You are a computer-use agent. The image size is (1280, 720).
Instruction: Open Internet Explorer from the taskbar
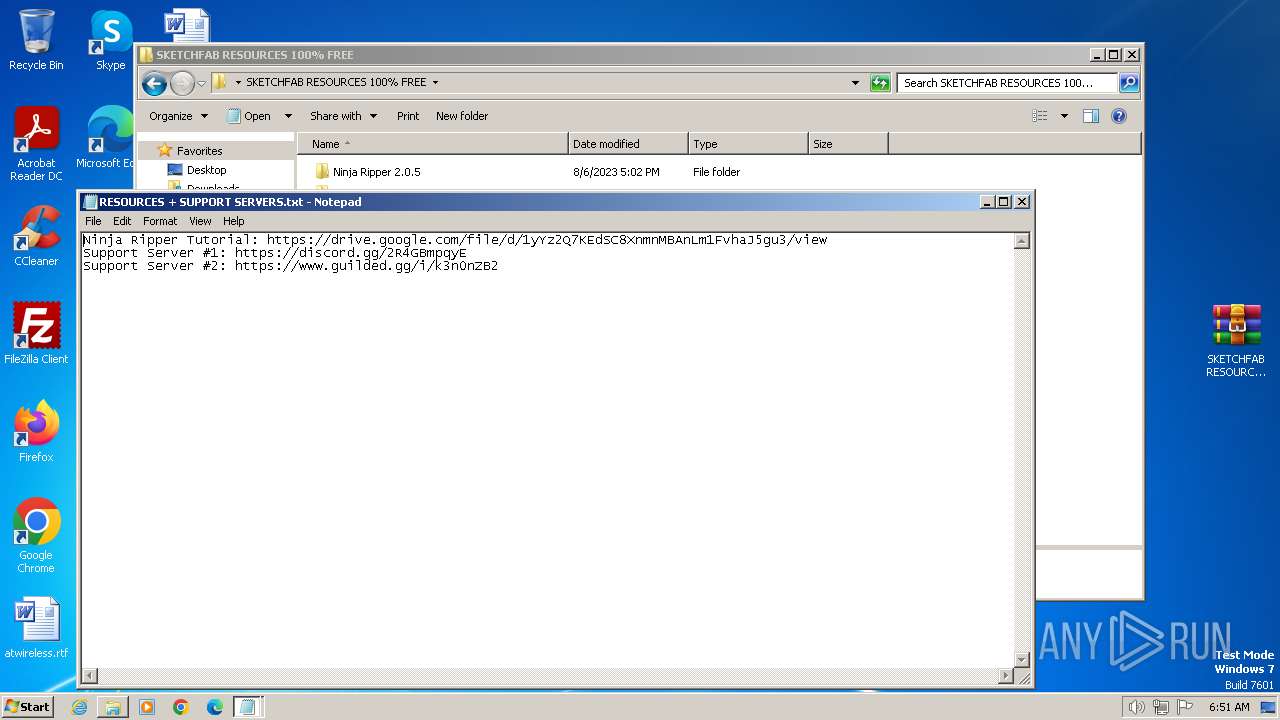[79, 707]
